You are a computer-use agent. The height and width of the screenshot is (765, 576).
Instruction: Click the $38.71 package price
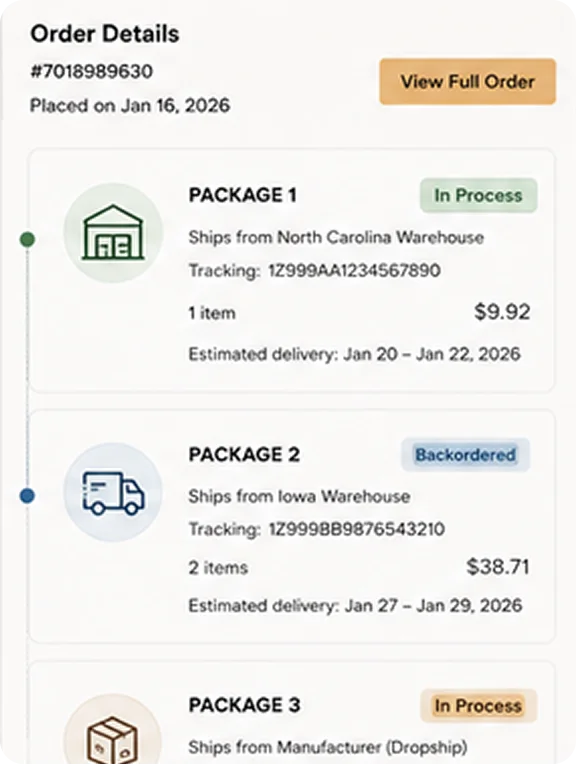click(x=498, y=566)
